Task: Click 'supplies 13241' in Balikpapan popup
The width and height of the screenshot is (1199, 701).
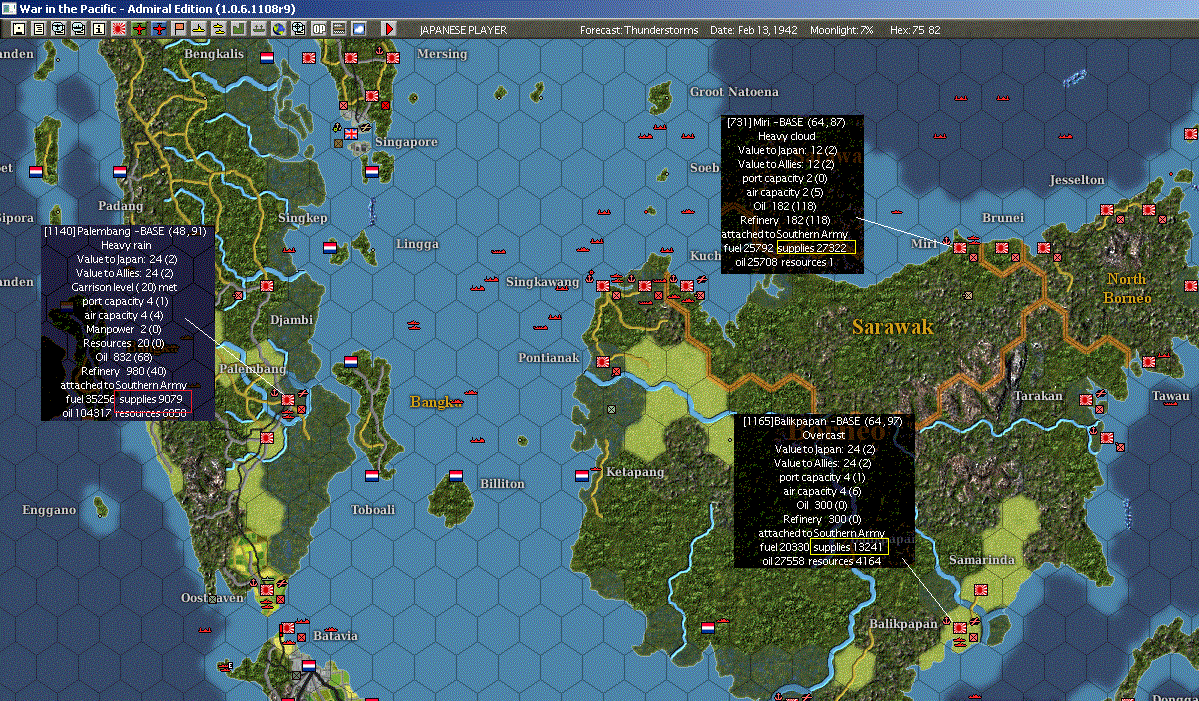Action: [848, 547]
